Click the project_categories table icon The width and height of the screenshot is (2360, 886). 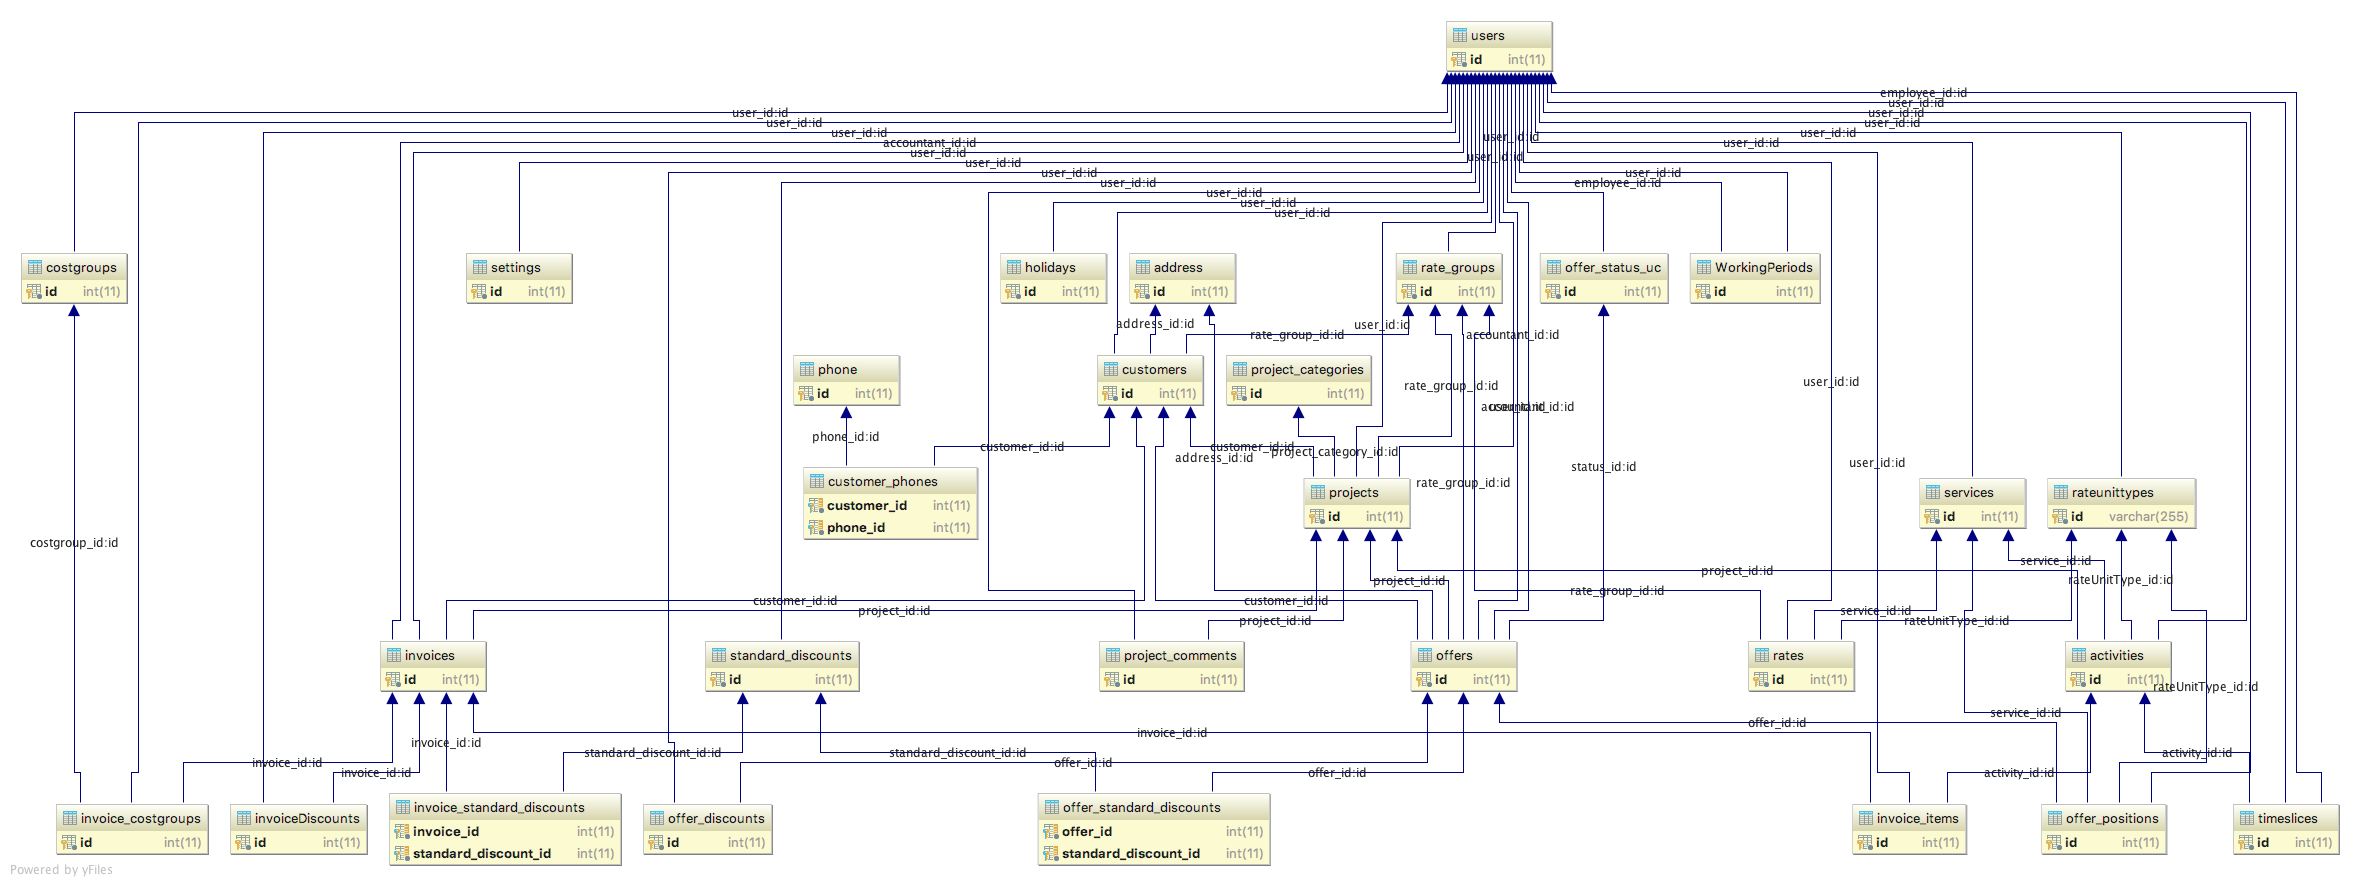pos(1240,369)
